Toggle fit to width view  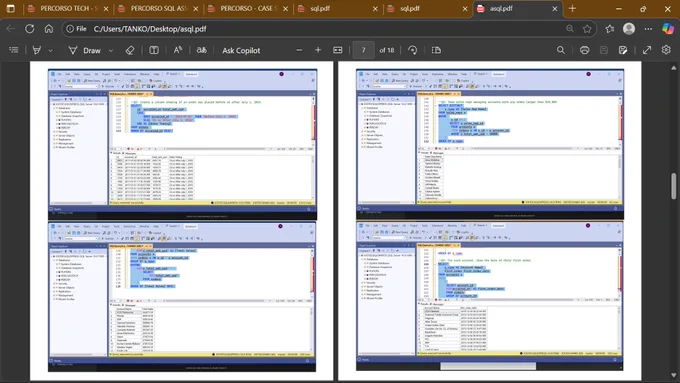click(338, 50)
